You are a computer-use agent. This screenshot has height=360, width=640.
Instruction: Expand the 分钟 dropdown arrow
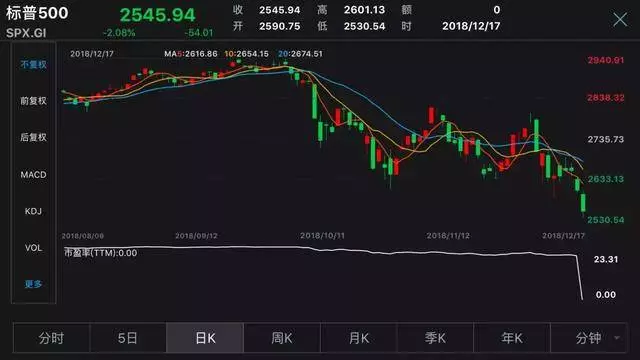point(617,338)
